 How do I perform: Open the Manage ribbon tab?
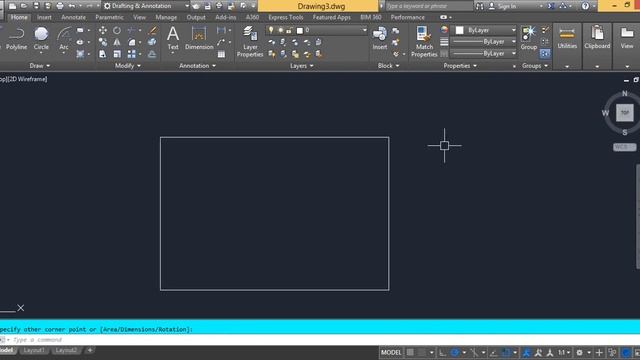tap(166, 17)
